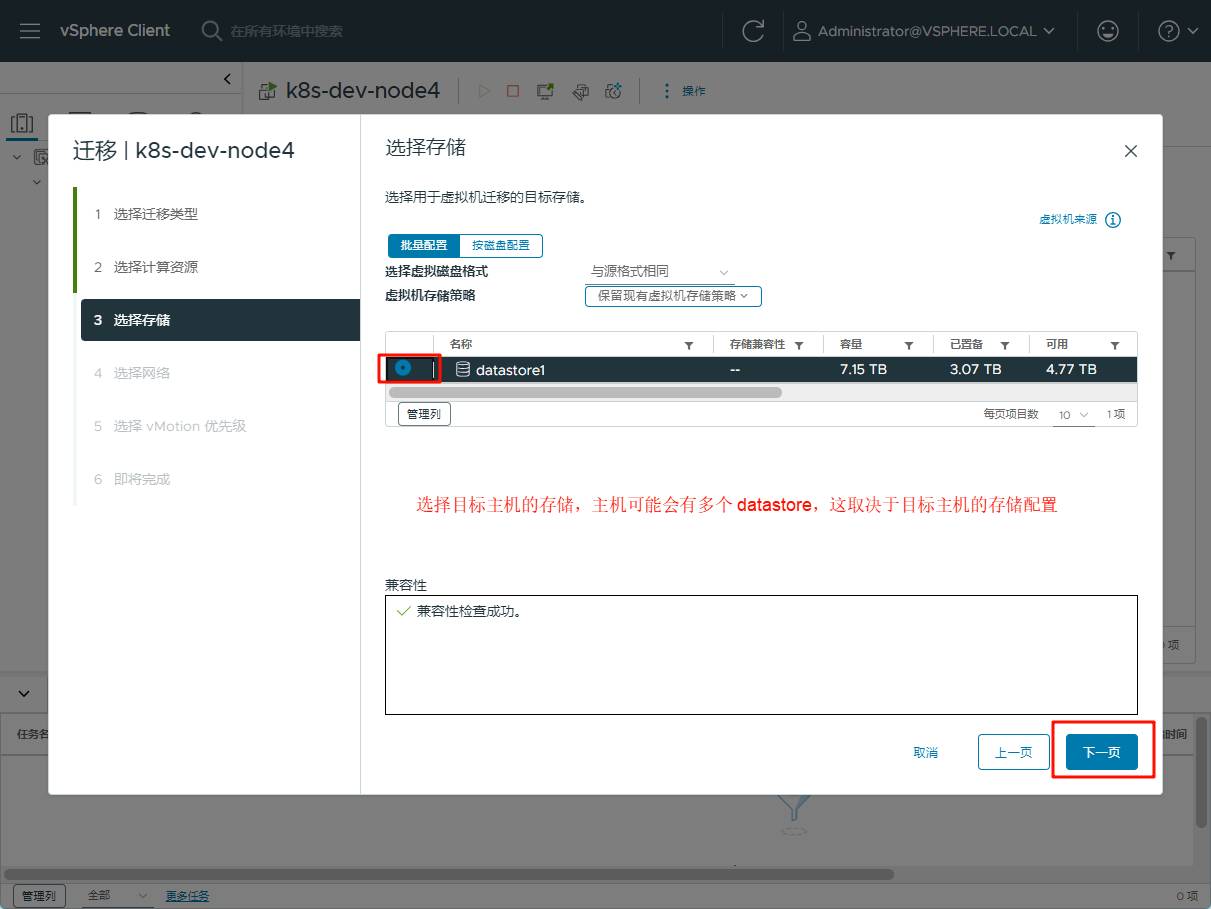The width and height of the screenshot is (1211, 909).
Task: Close the migration dialog with X
Action: pos(1131,151)
